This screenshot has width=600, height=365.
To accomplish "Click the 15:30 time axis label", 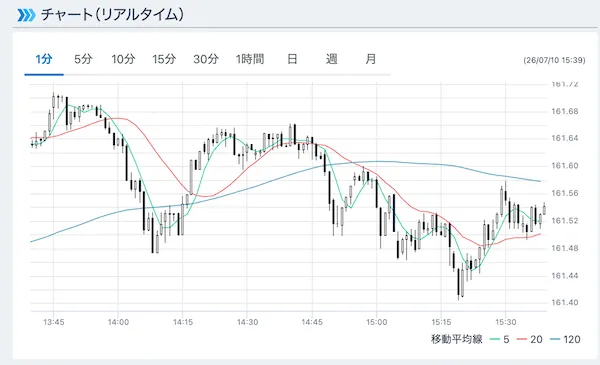I will click(505, 322).
